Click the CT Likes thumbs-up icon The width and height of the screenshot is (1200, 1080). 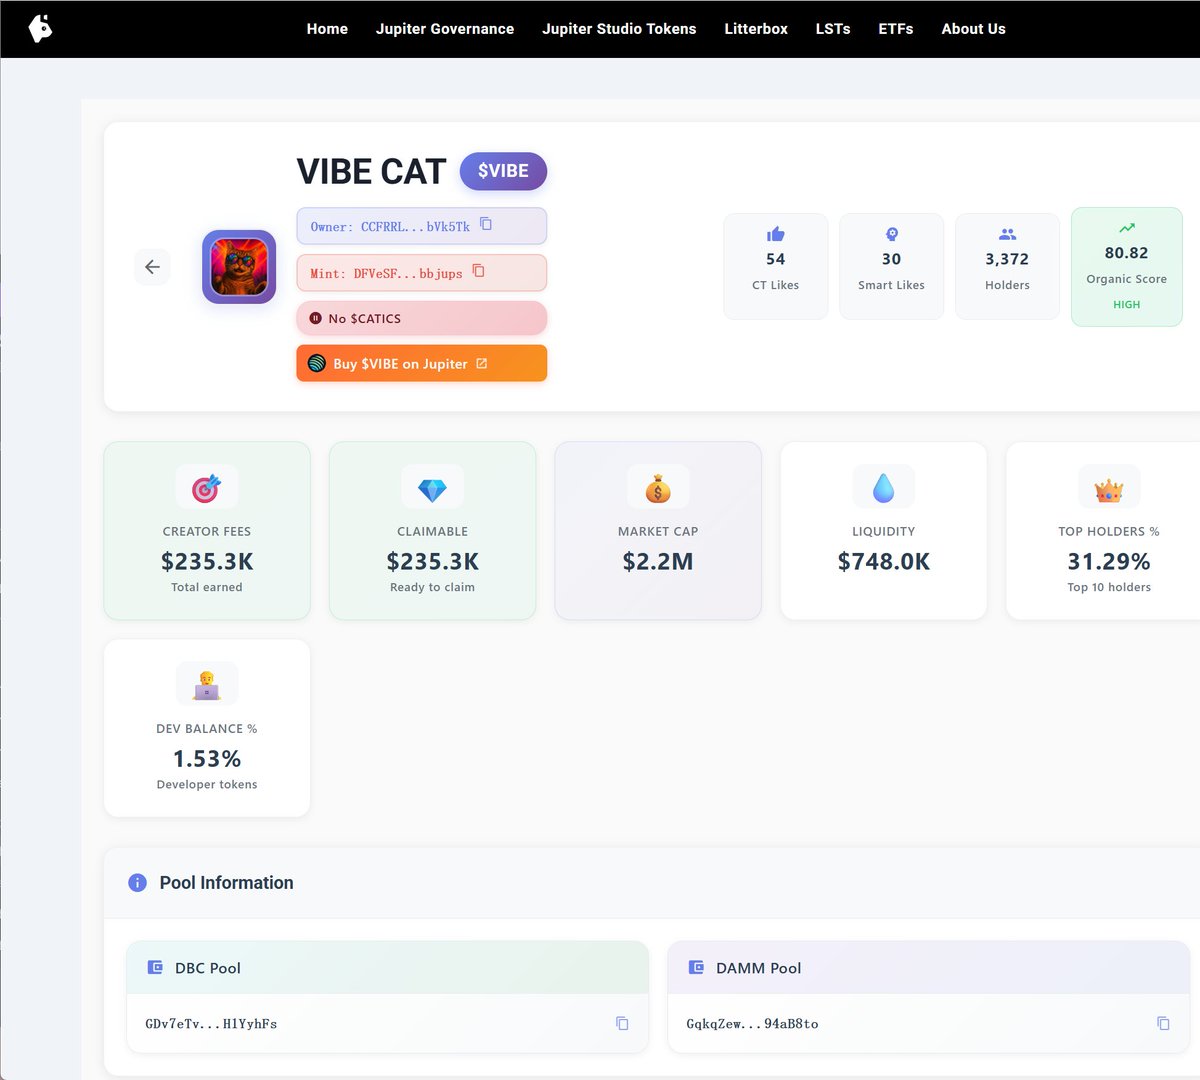(776, 234)
